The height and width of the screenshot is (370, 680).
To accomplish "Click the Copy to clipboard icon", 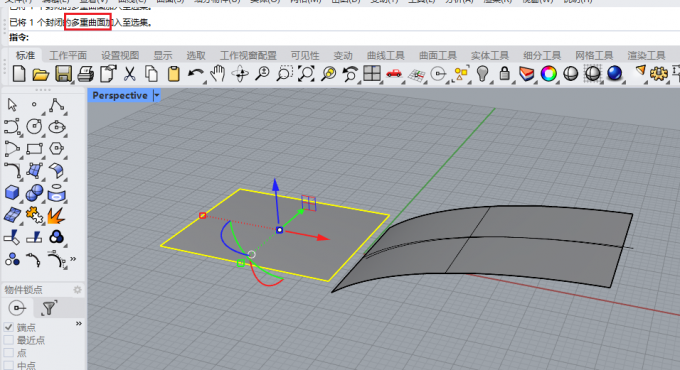I will [x=151, y=74].
